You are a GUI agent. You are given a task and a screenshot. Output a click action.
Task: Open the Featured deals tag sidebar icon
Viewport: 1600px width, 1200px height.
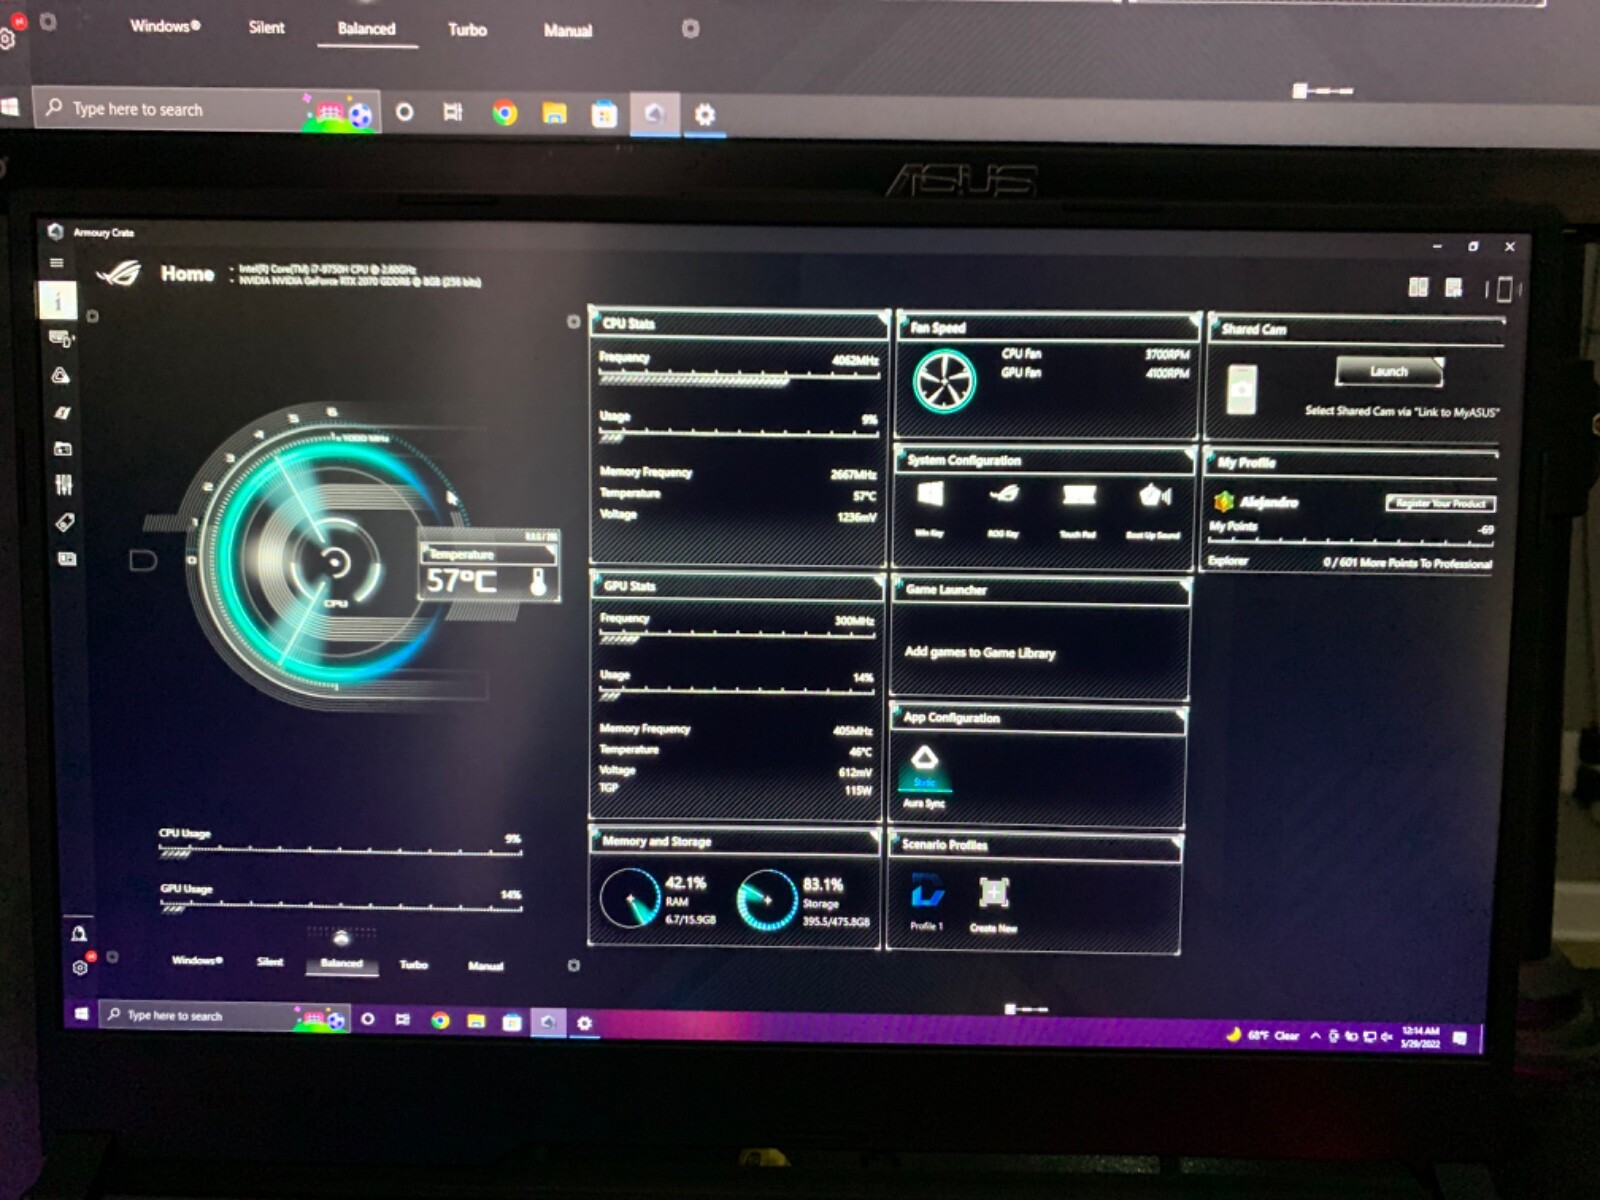coord(65,522)
